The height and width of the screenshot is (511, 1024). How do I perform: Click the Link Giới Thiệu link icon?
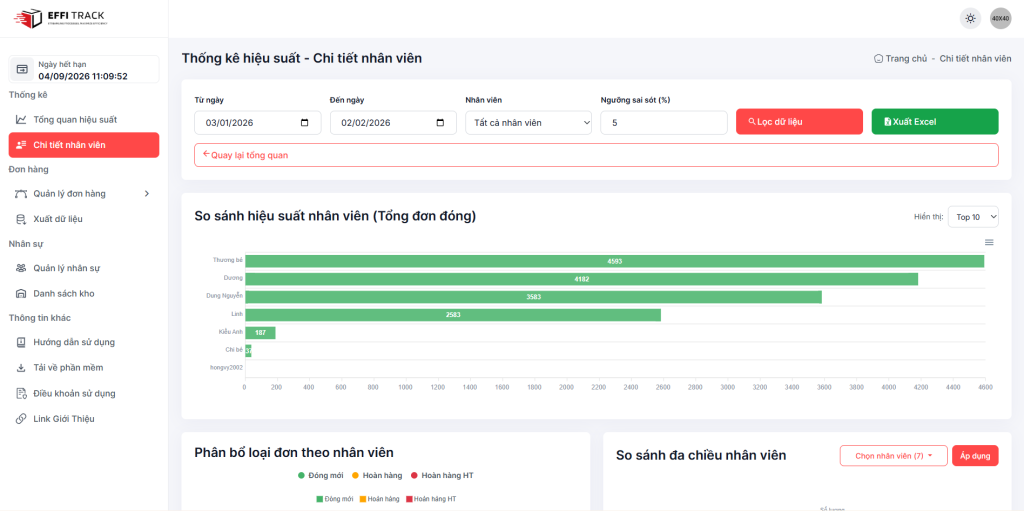click(x=22, y=419)
